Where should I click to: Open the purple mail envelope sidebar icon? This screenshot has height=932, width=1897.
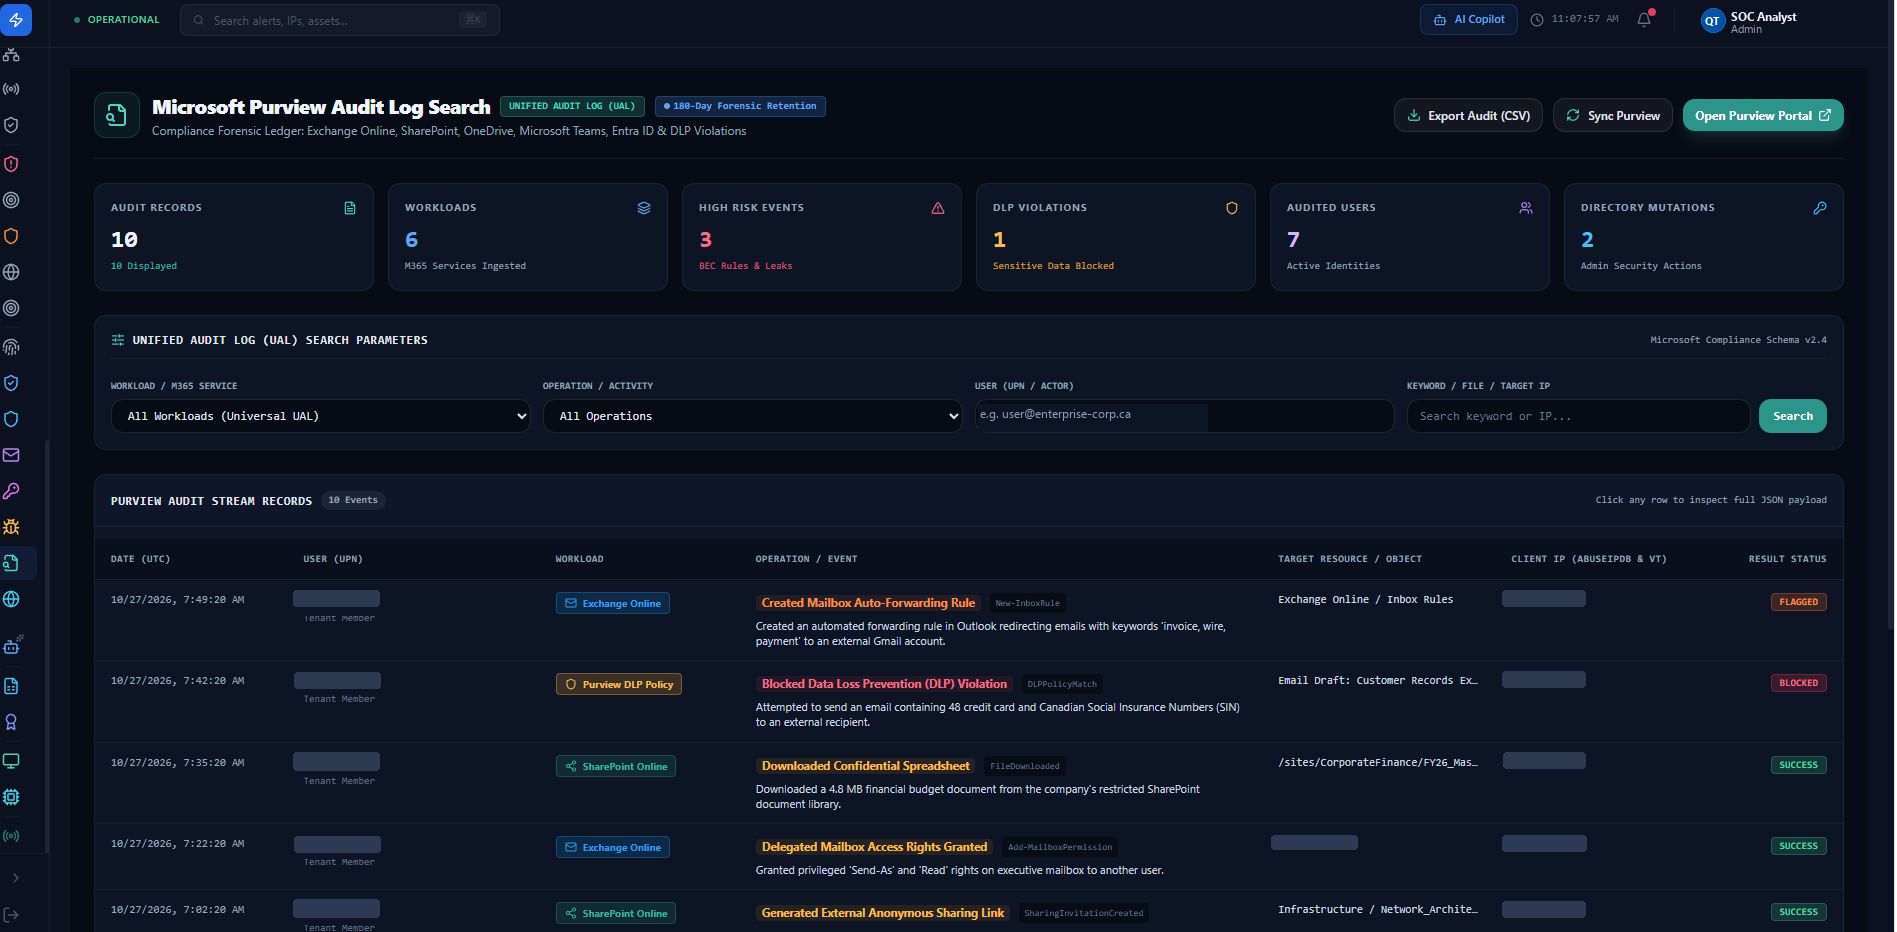pyautogui.click(x=11, y=455)
